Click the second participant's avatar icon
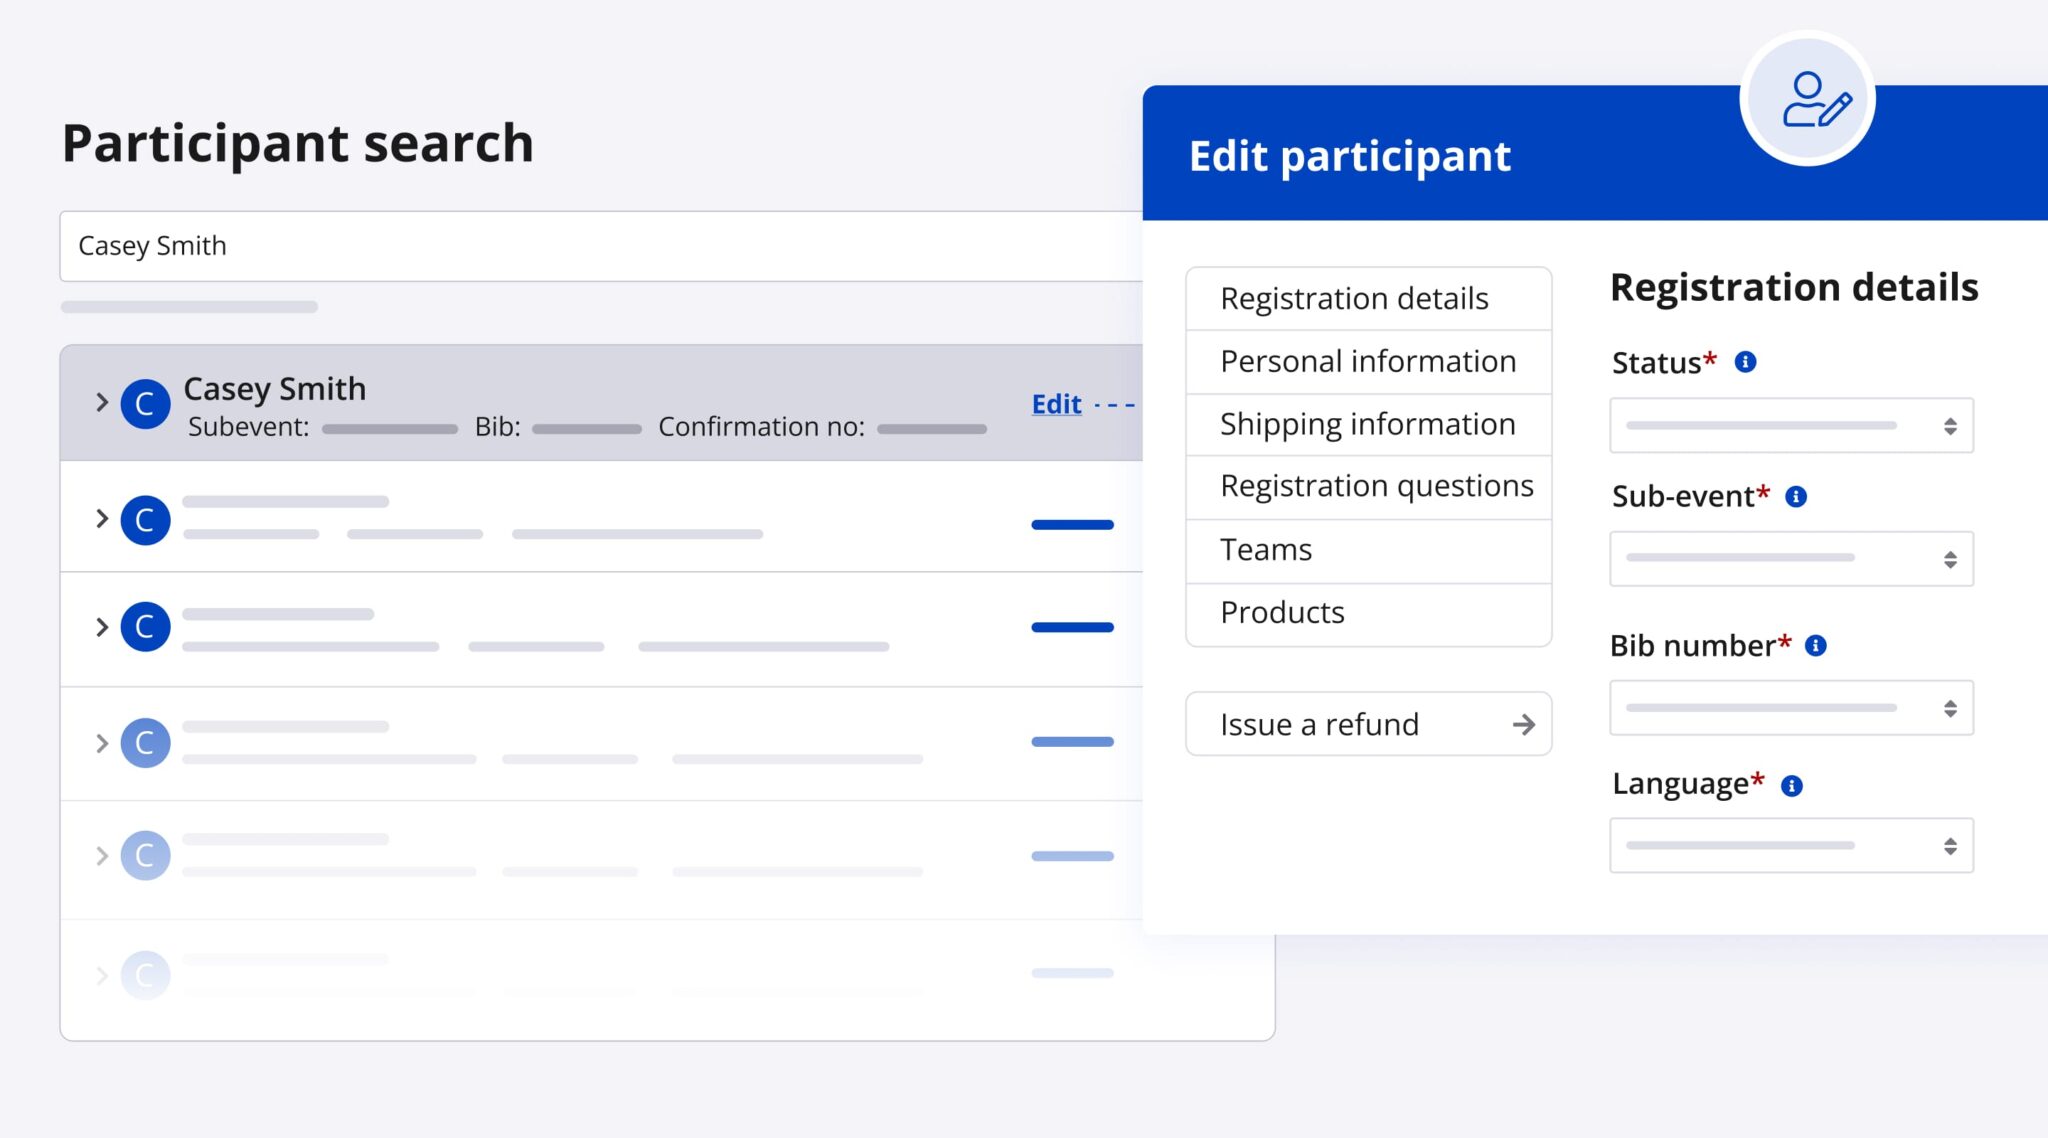This screenshot has width=2048, height=1138. coord(144,518)
